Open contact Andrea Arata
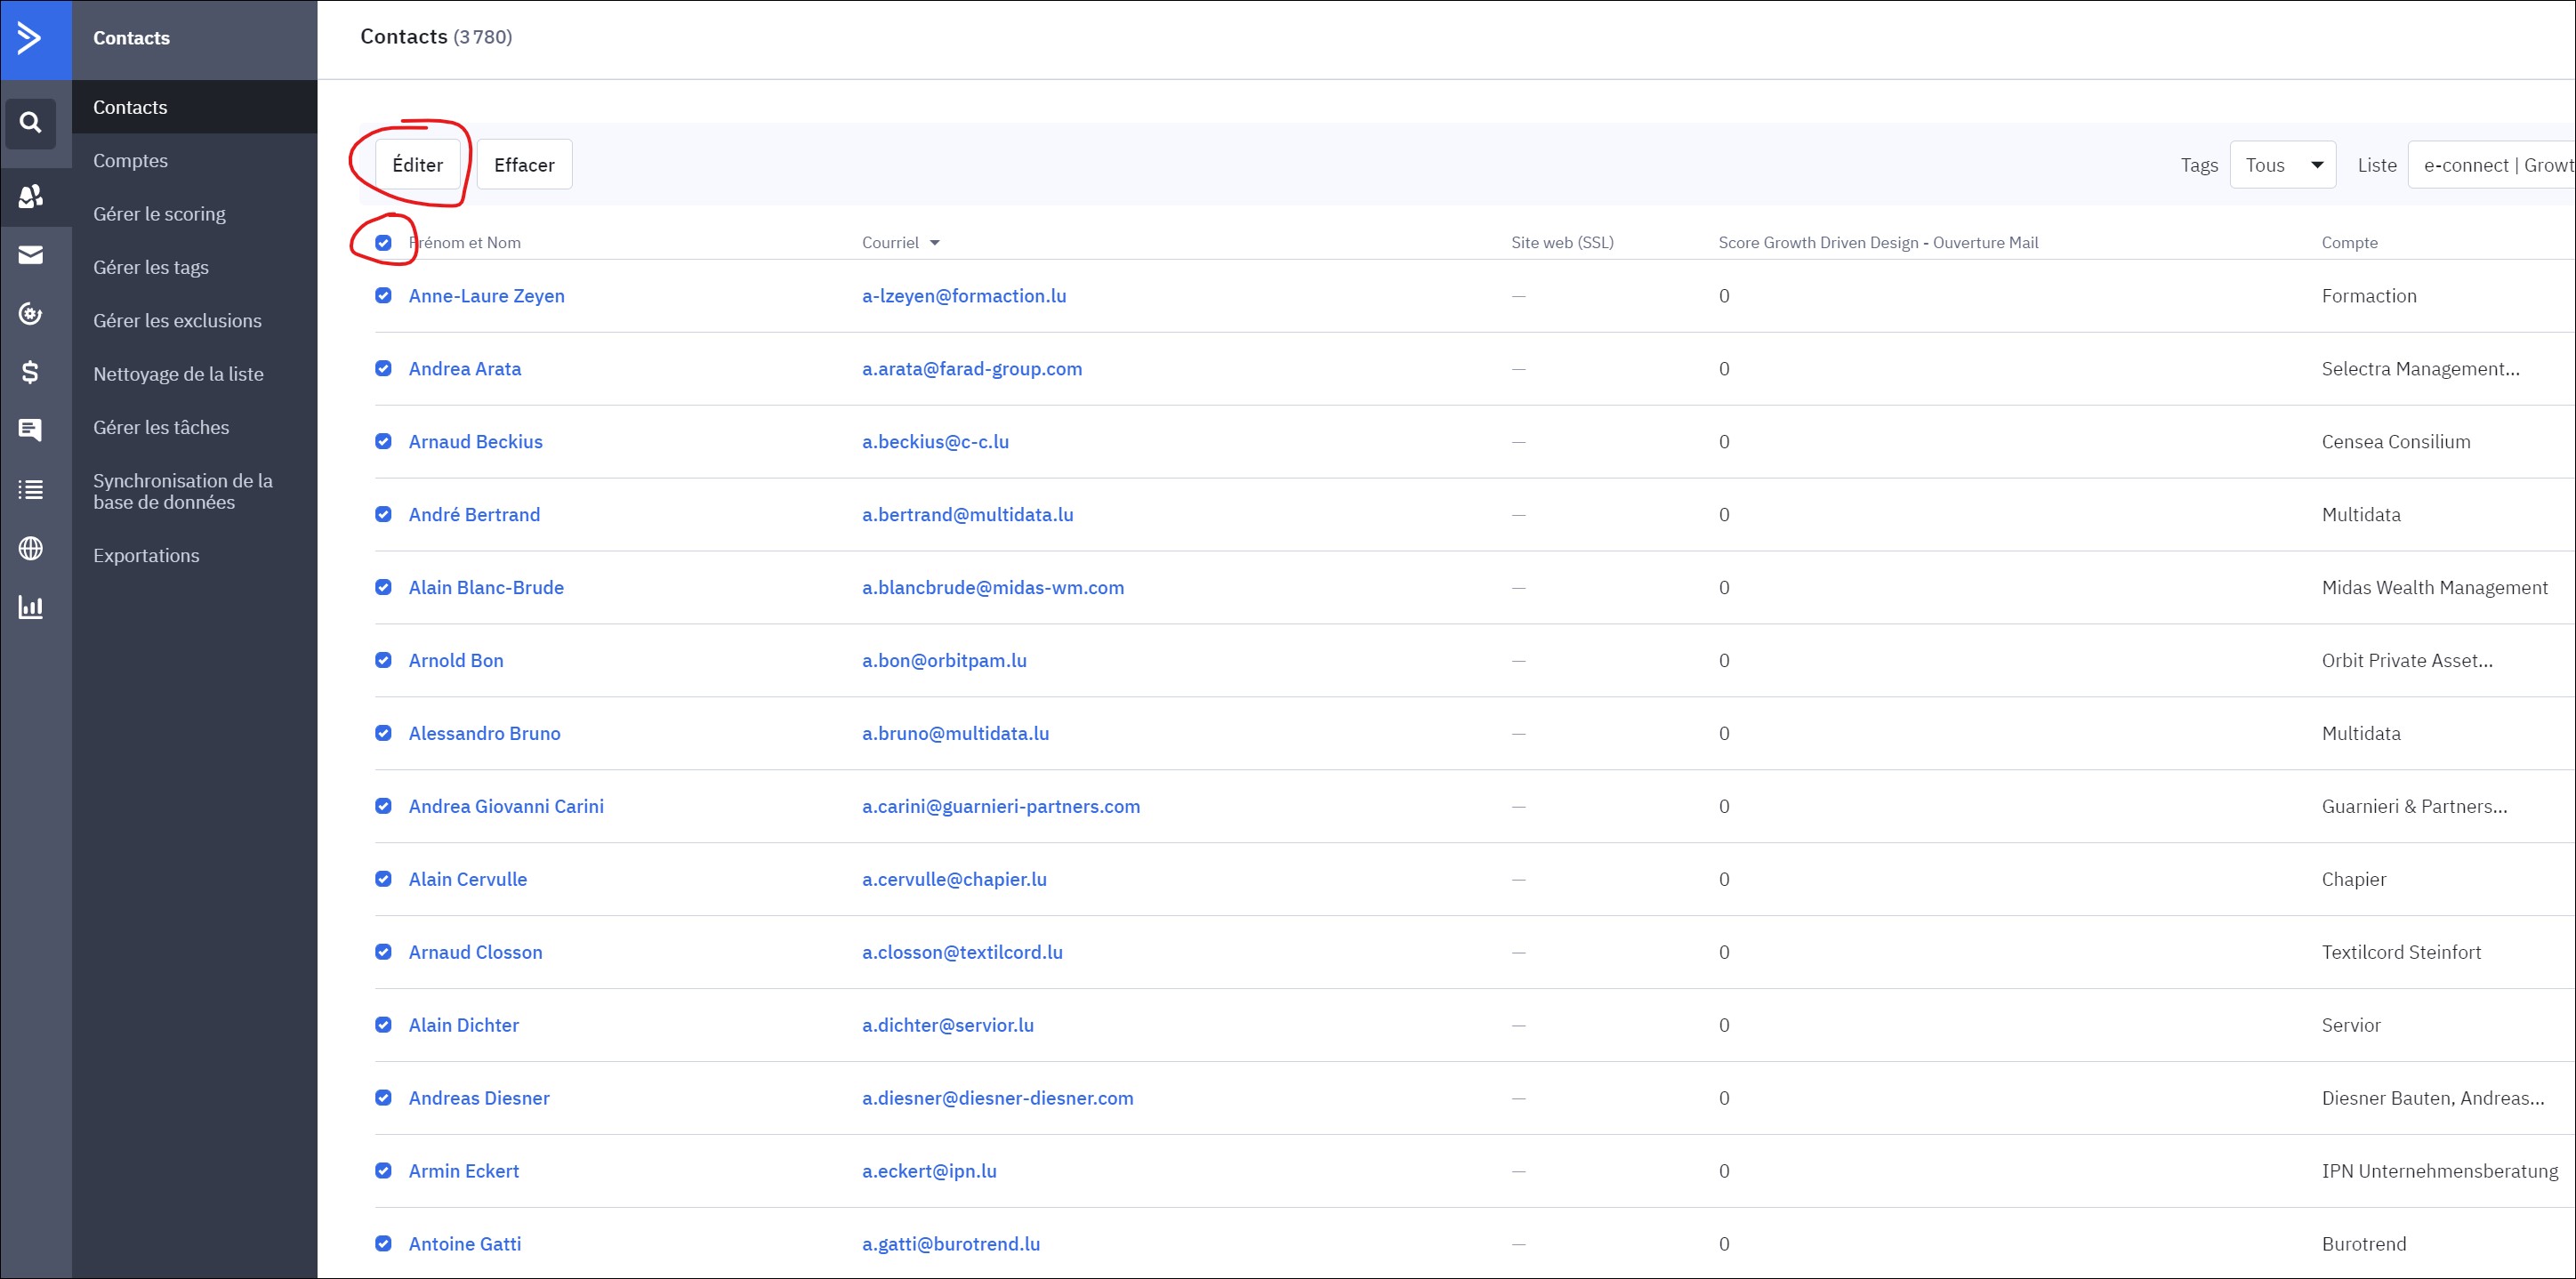The height and width of the screenshot is (1279, 2576). click(465, 369)
